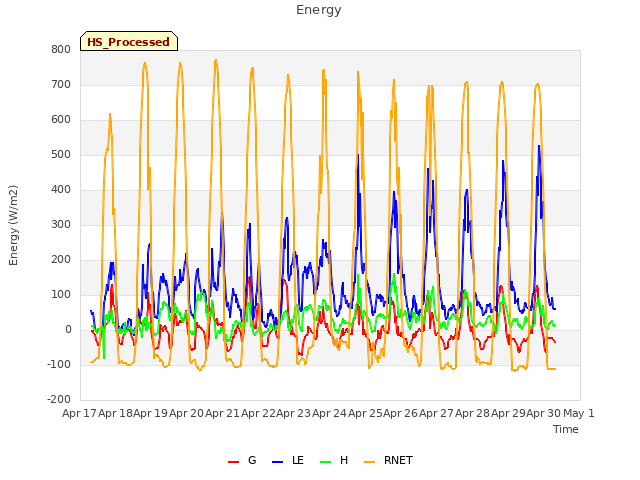The image size is (640, 480).
Task: Click the -100 y-axis tick label
Action: (59, 364)
